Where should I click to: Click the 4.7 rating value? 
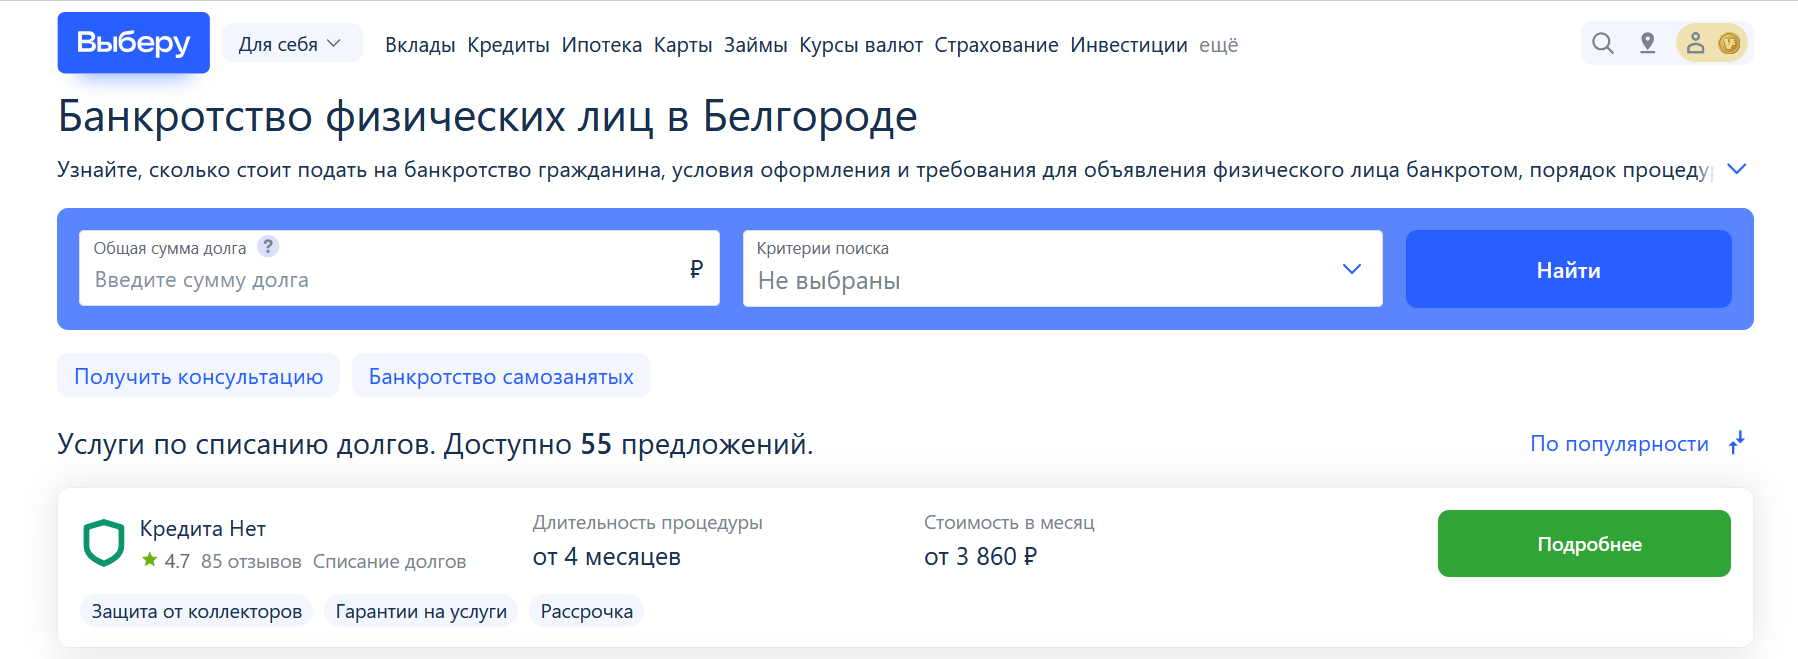[x=177, y=561]
